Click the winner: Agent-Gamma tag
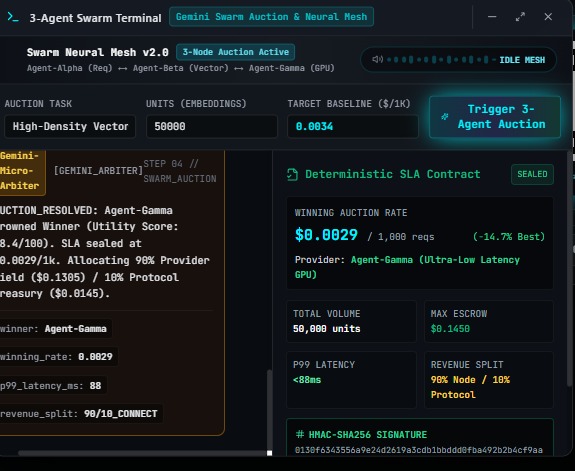This screenshot has width=575, height=471. click(55, 329)
